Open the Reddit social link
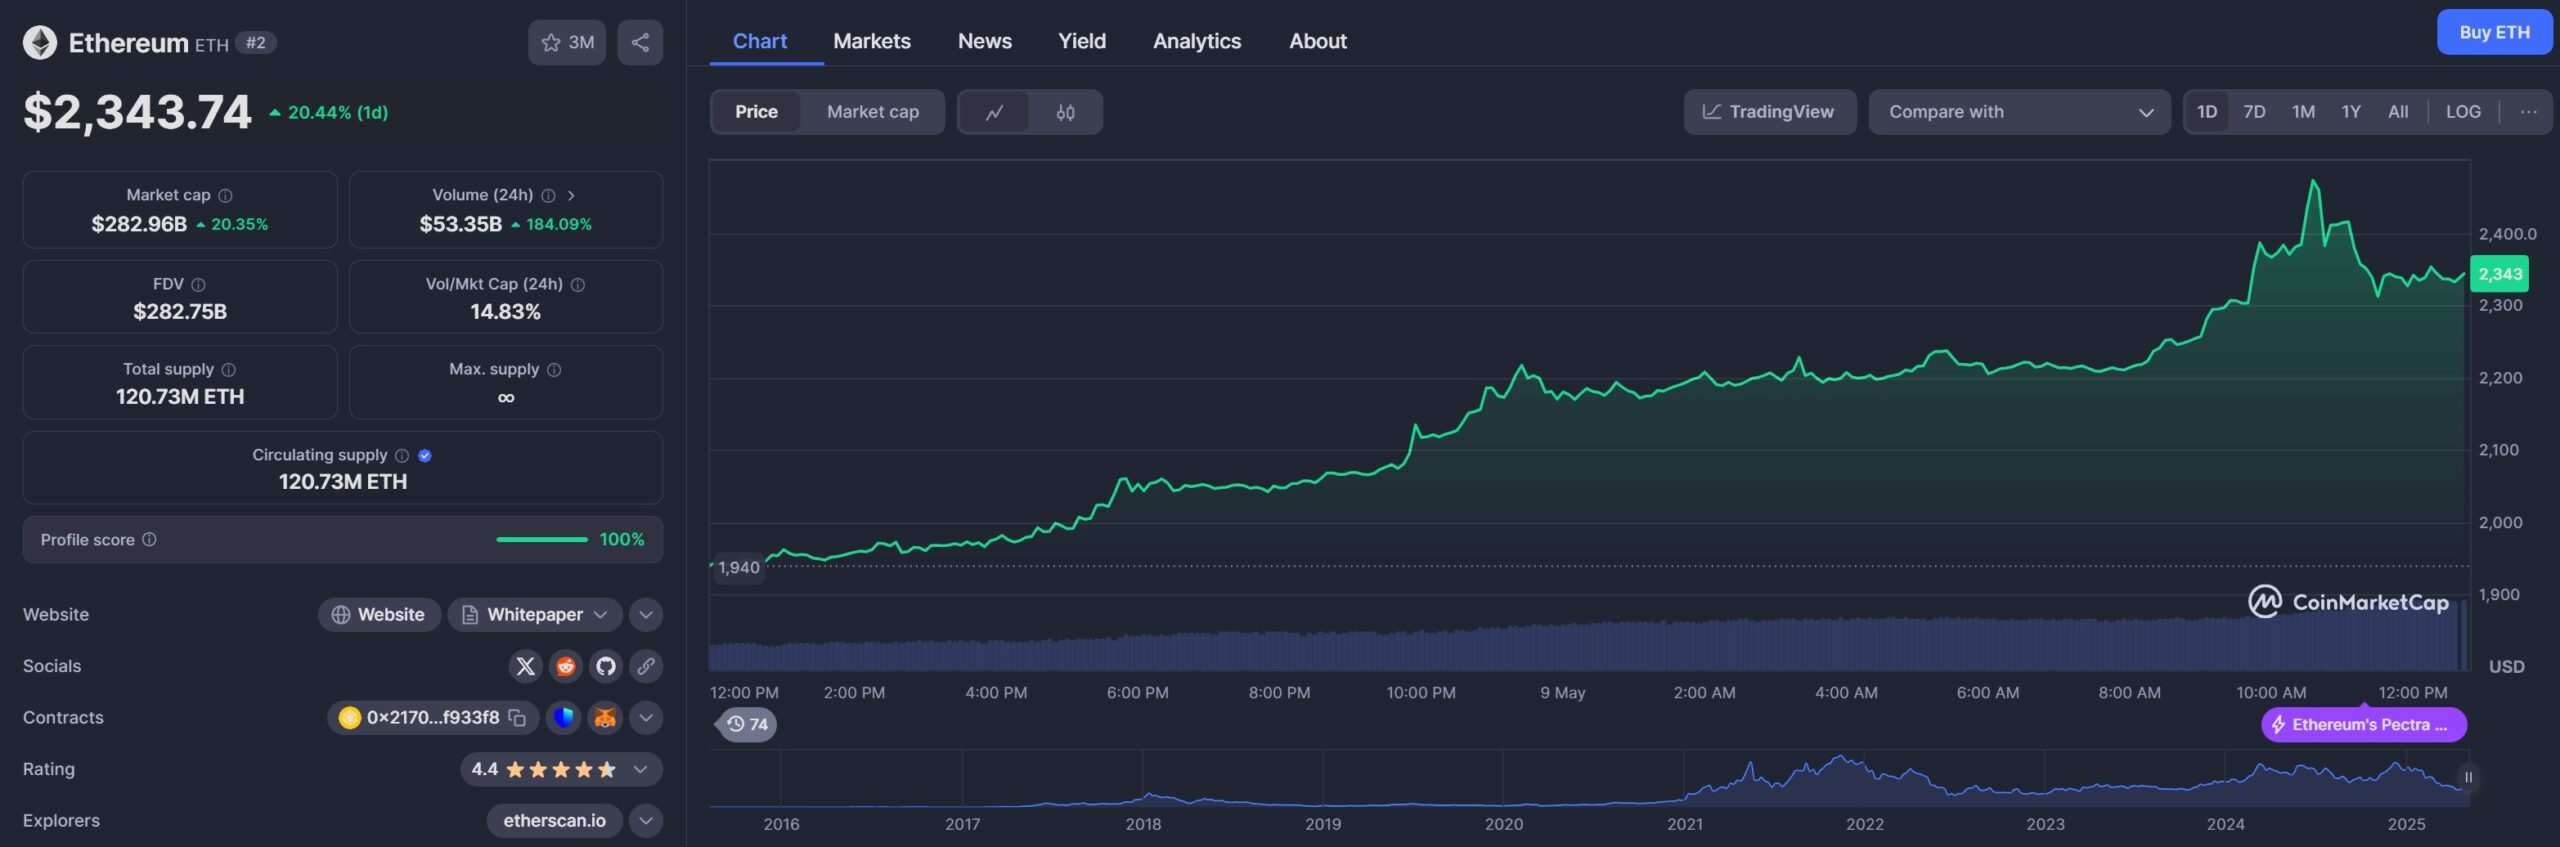This screenshot has height=847, width=2560. click(566, 667)
